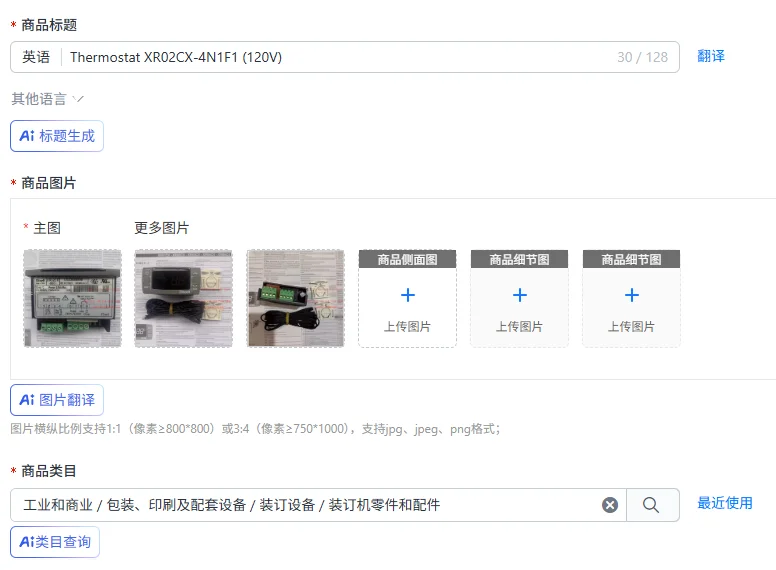Click plus icon in last 商品细节图 slot
Screen dimensions: 776x570
[632, 295]
